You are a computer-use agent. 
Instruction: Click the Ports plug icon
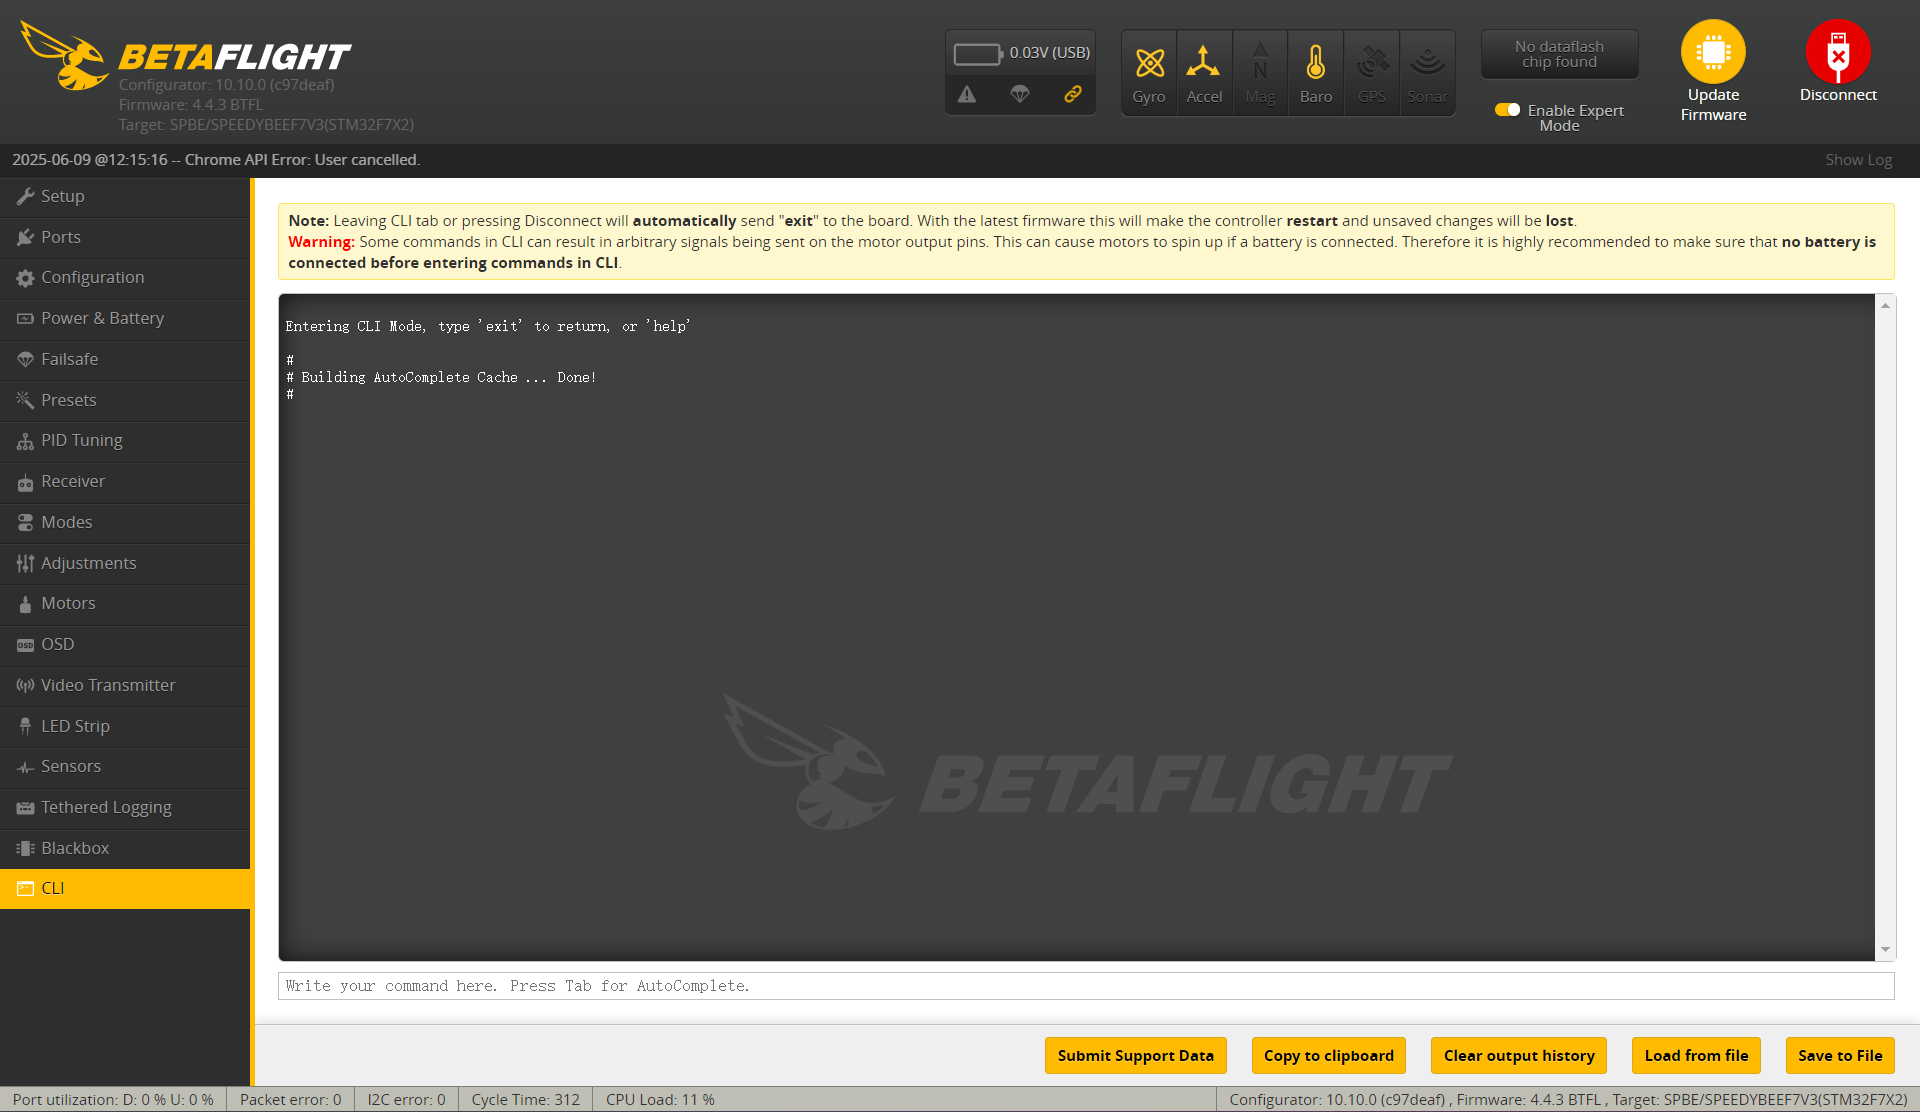25,238
